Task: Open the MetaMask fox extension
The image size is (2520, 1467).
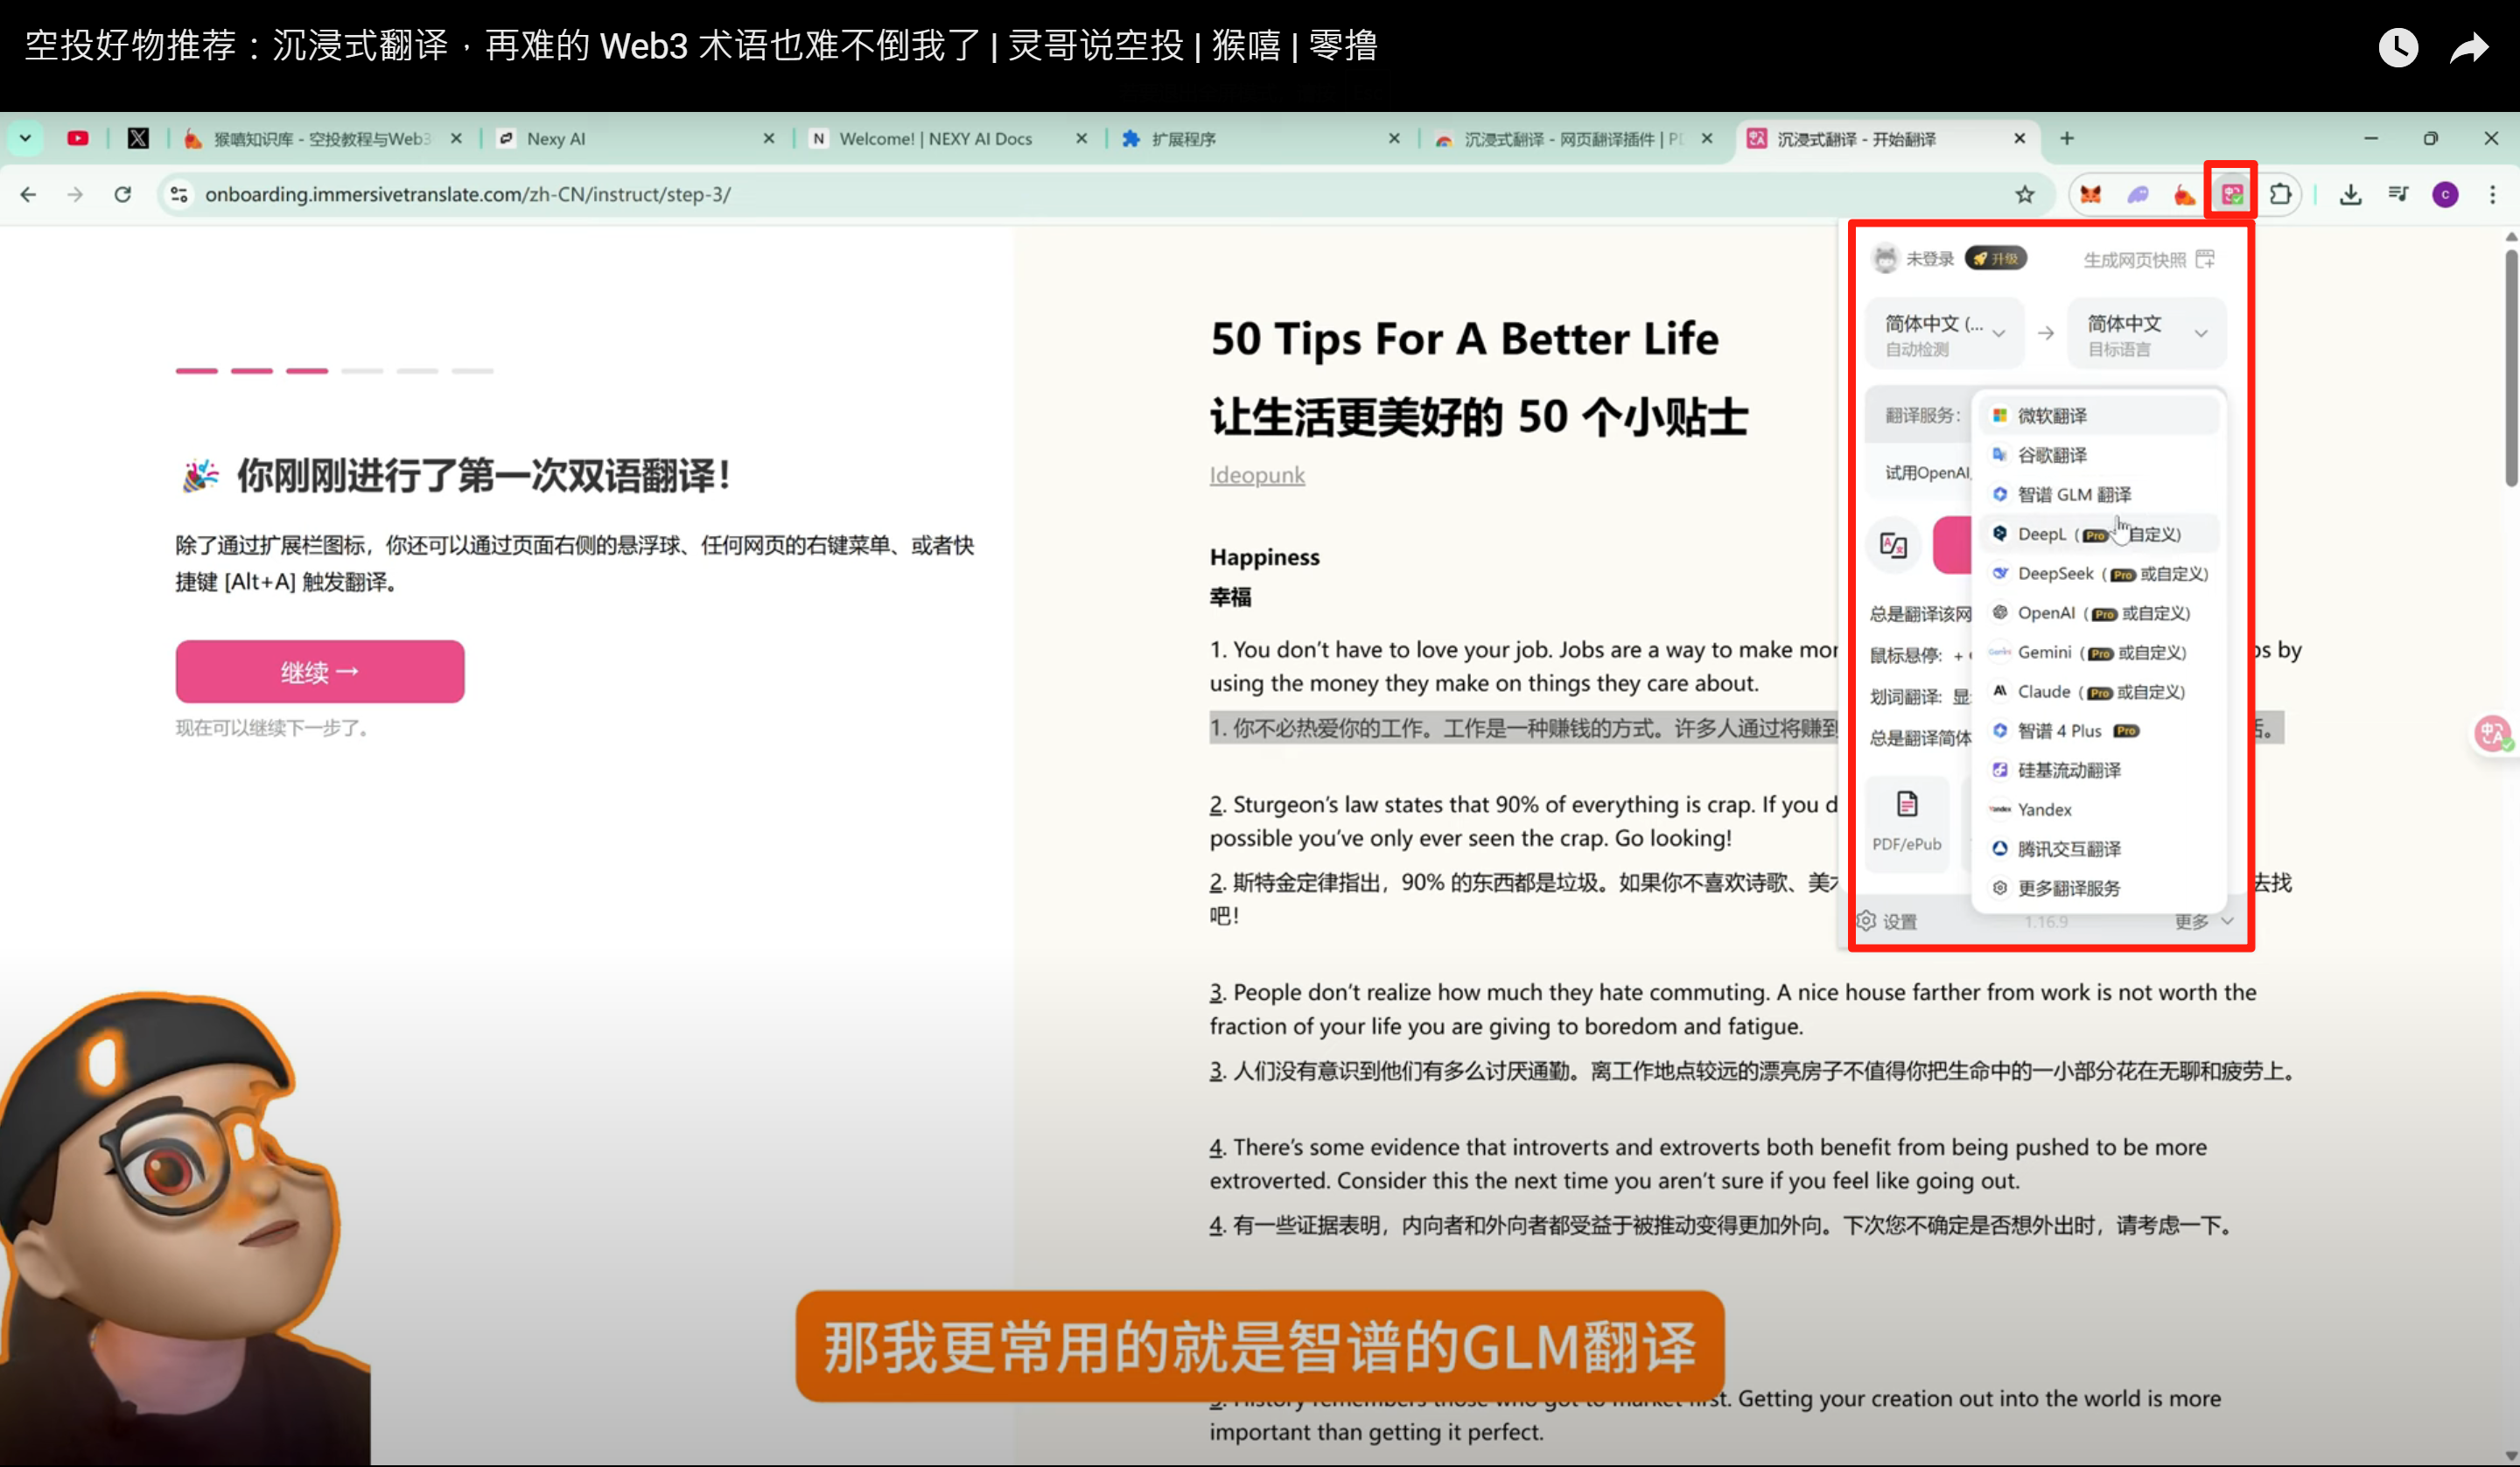Action: point(2090,194)
